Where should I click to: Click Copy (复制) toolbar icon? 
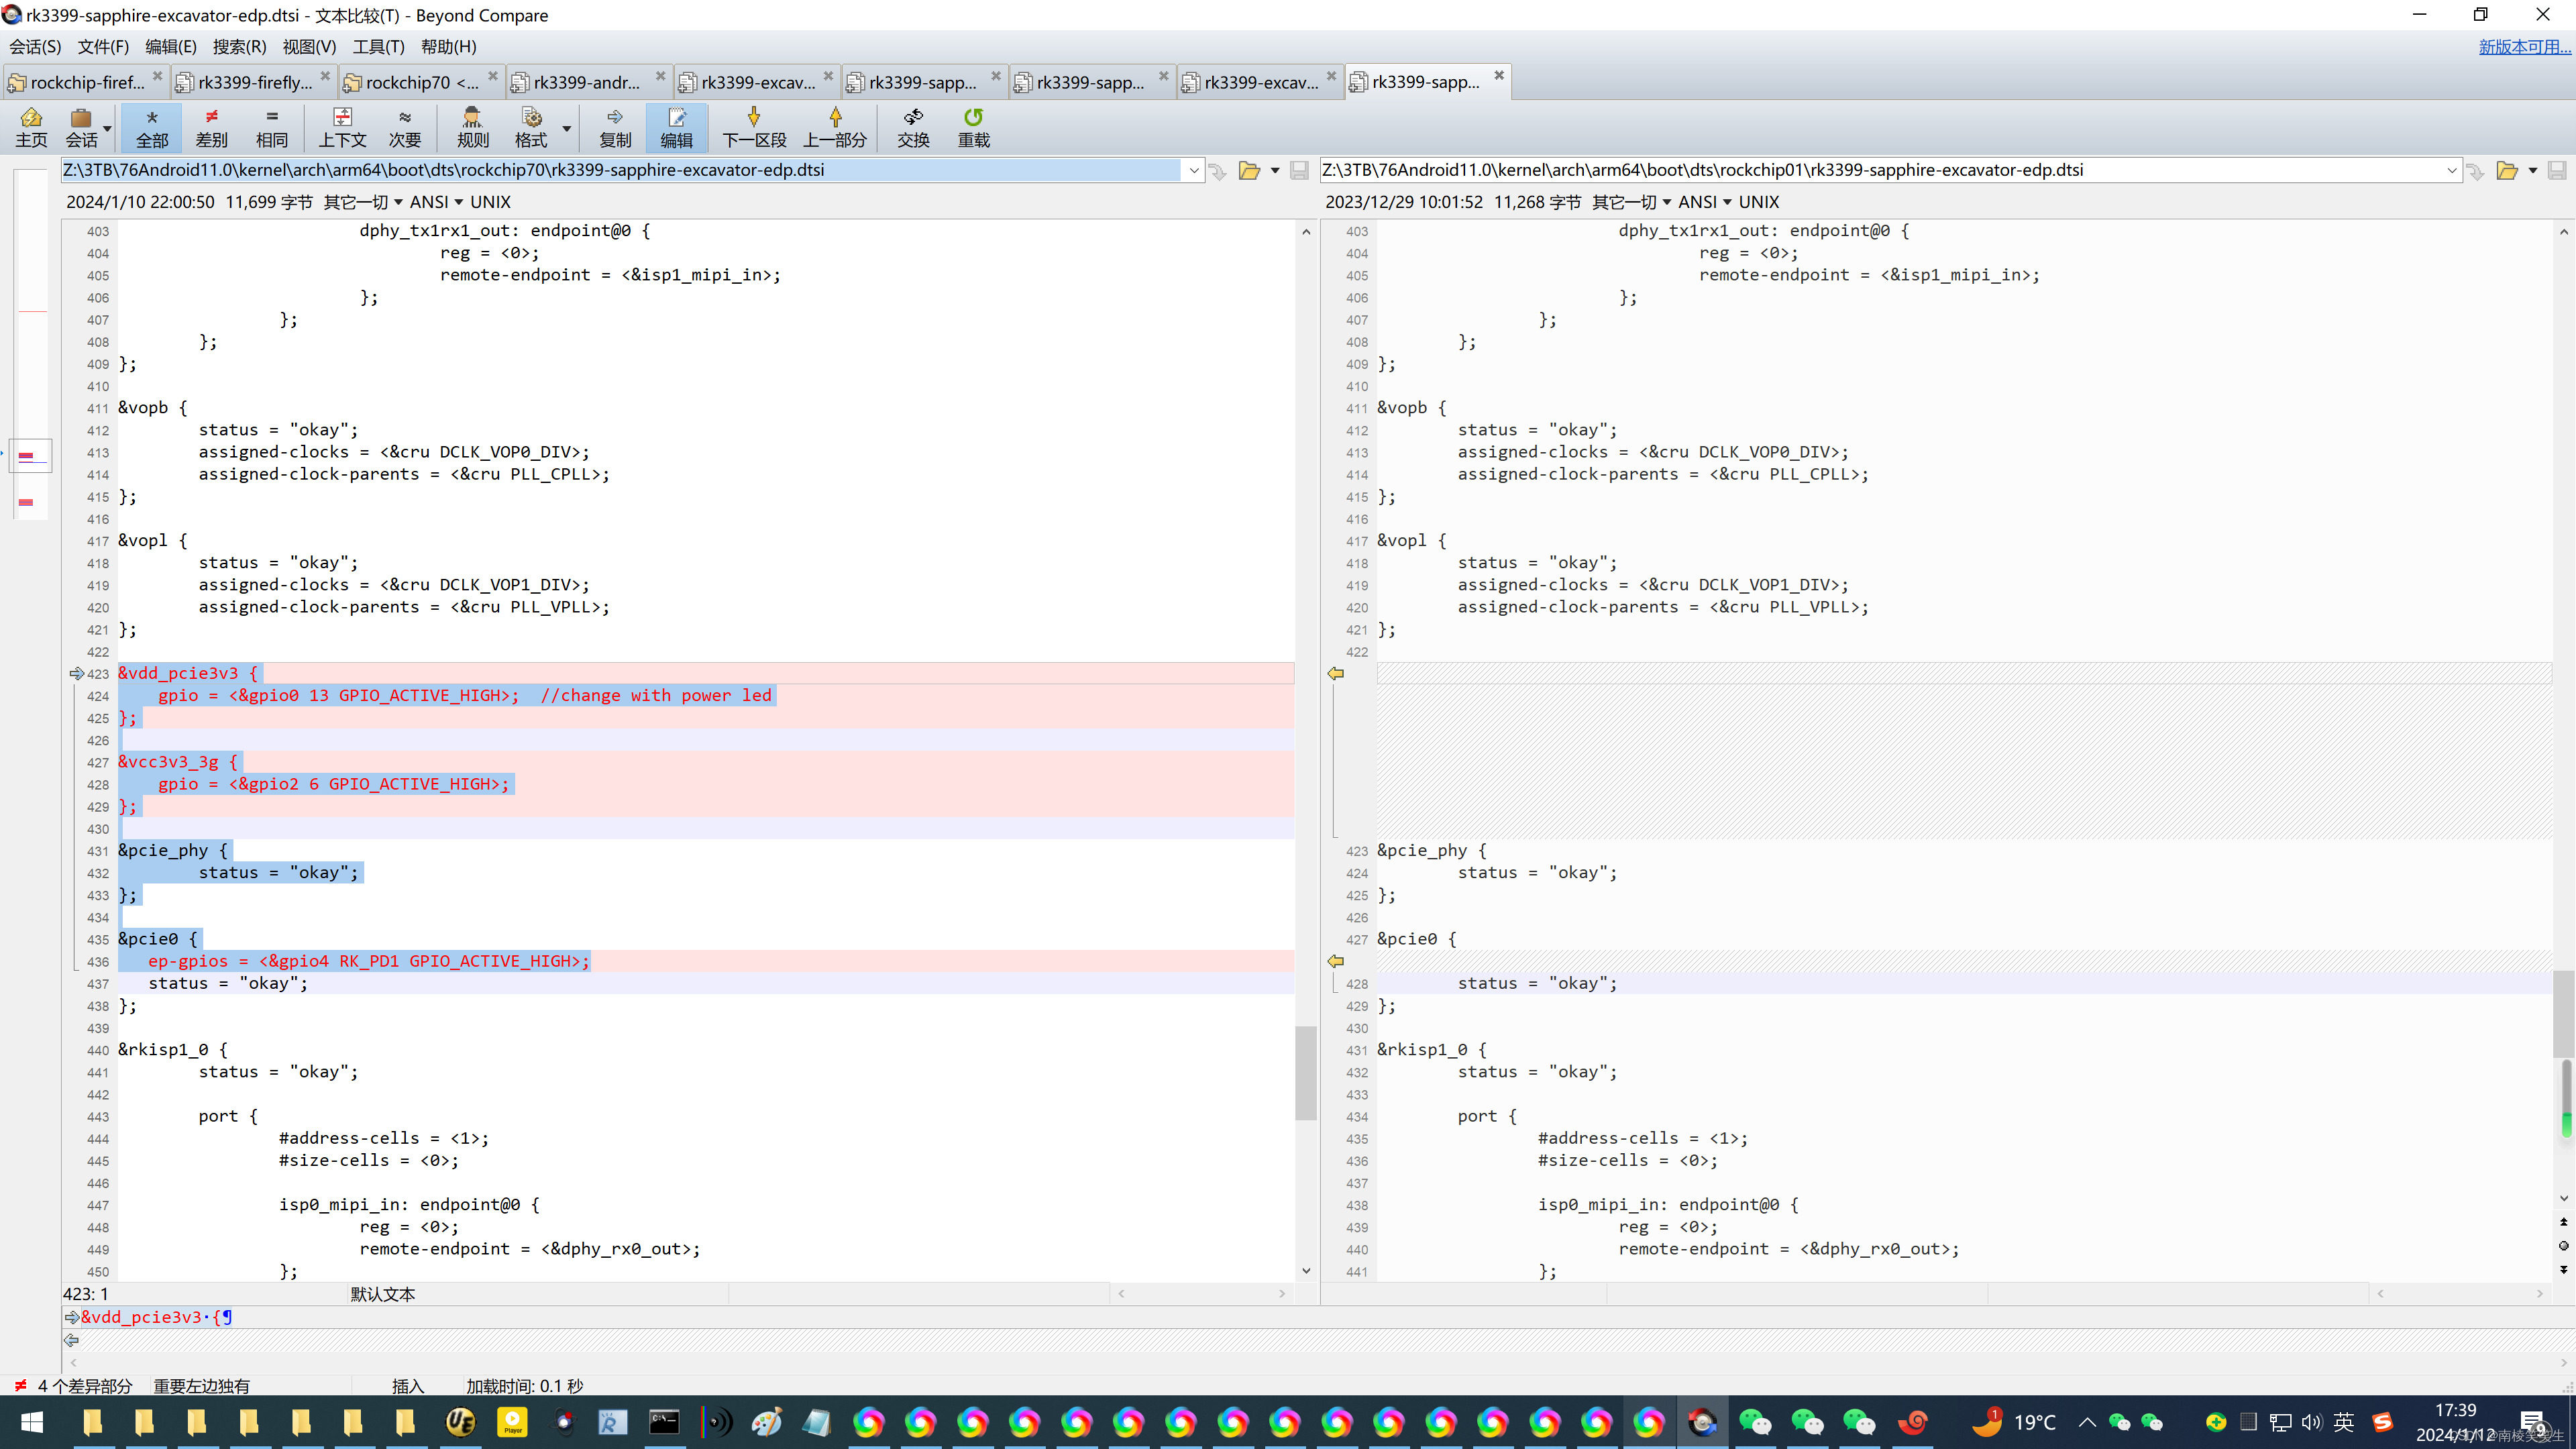(x=614, y=127)
